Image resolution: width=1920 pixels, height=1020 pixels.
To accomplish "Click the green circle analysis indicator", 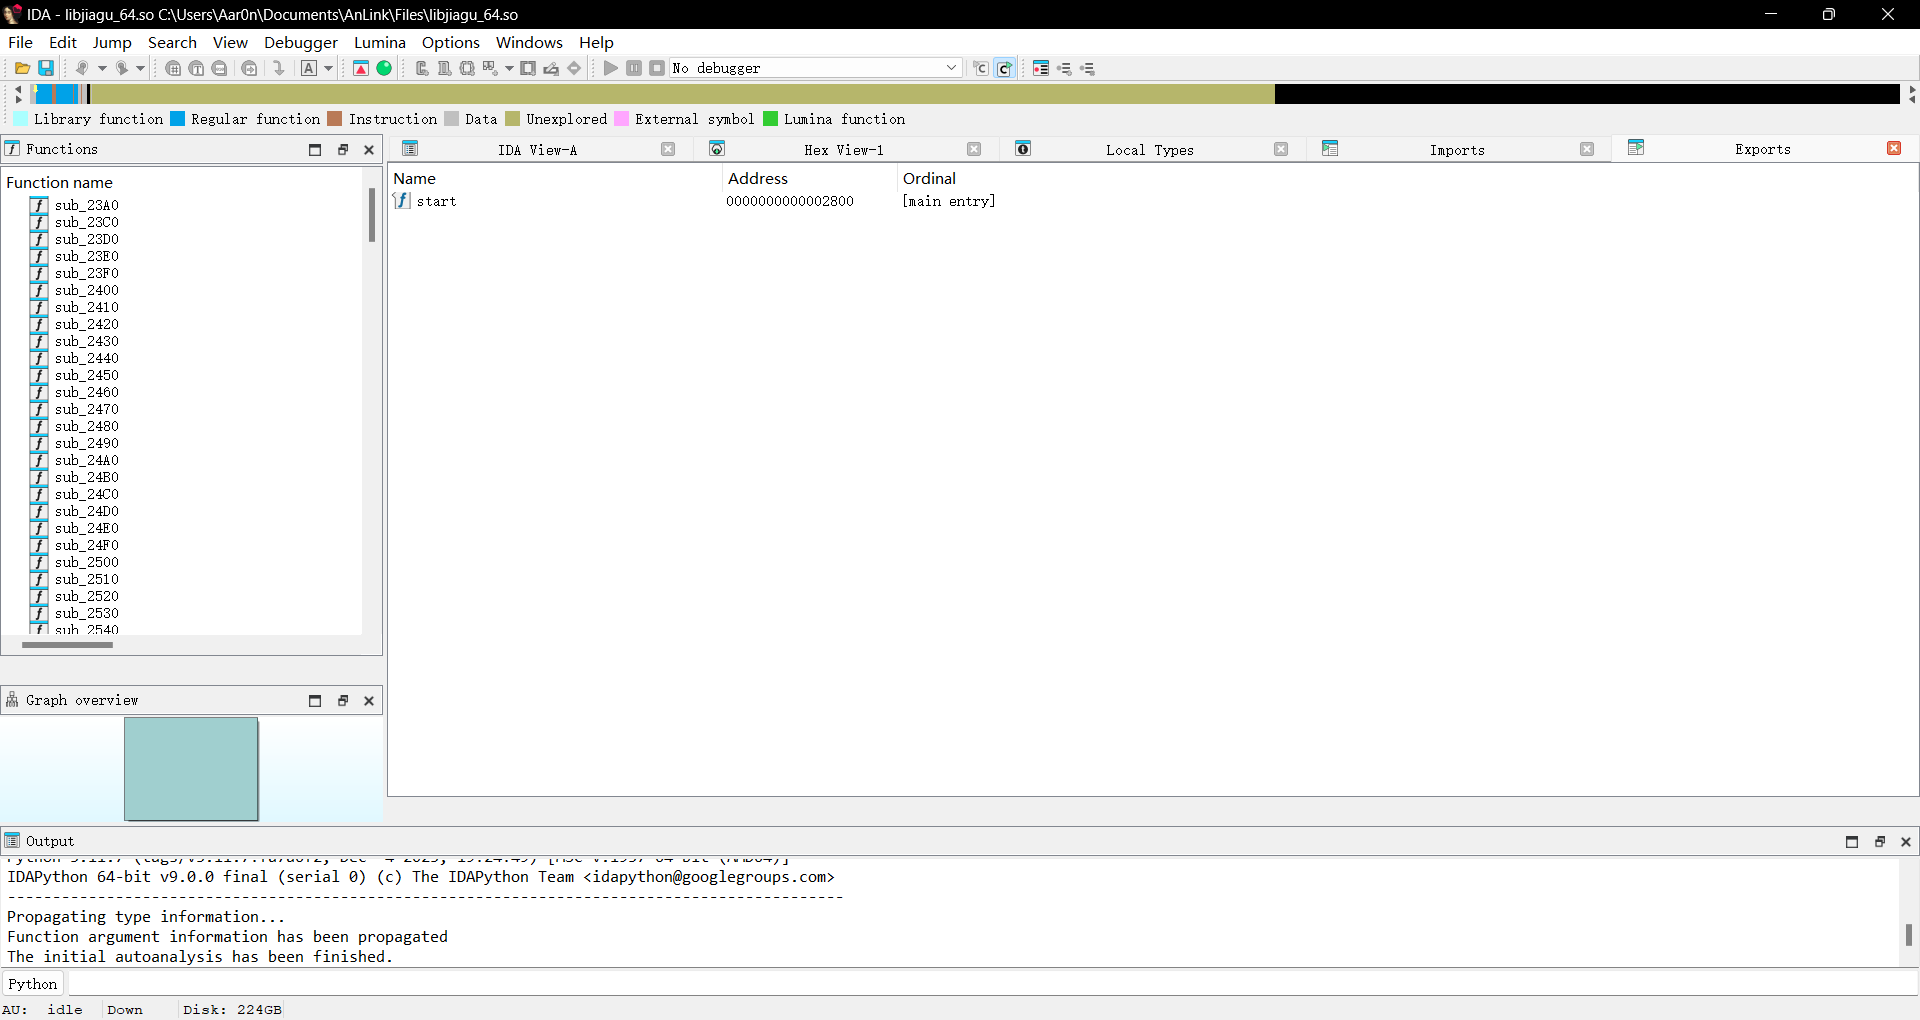I will (x=384, y=68).
